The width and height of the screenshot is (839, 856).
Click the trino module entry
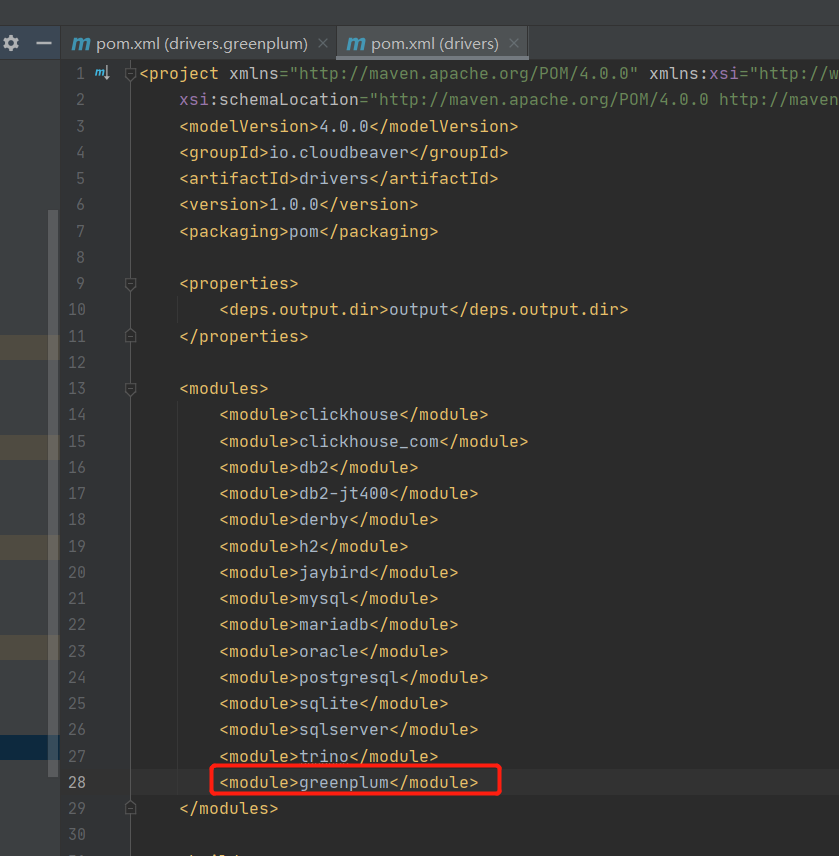point(329,756)
